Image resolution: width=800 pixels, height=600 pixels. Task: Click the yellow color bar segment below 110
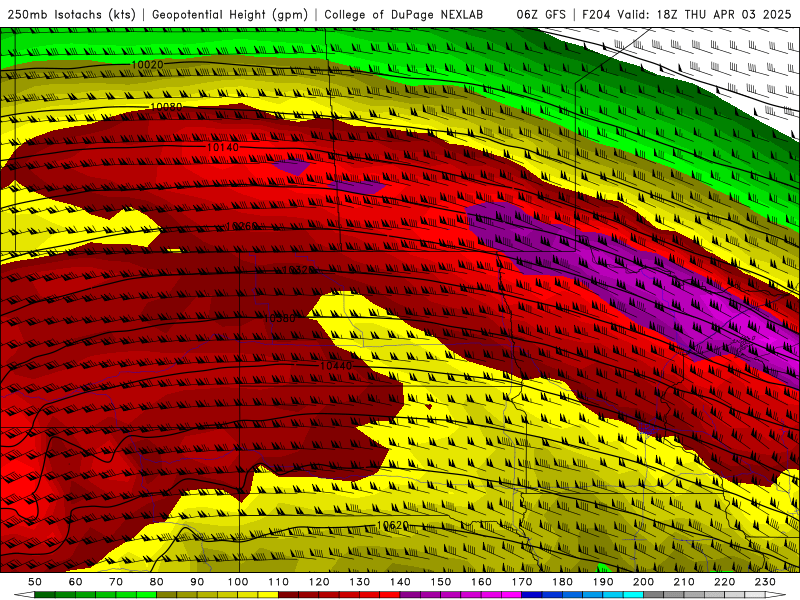click(268, 595)
